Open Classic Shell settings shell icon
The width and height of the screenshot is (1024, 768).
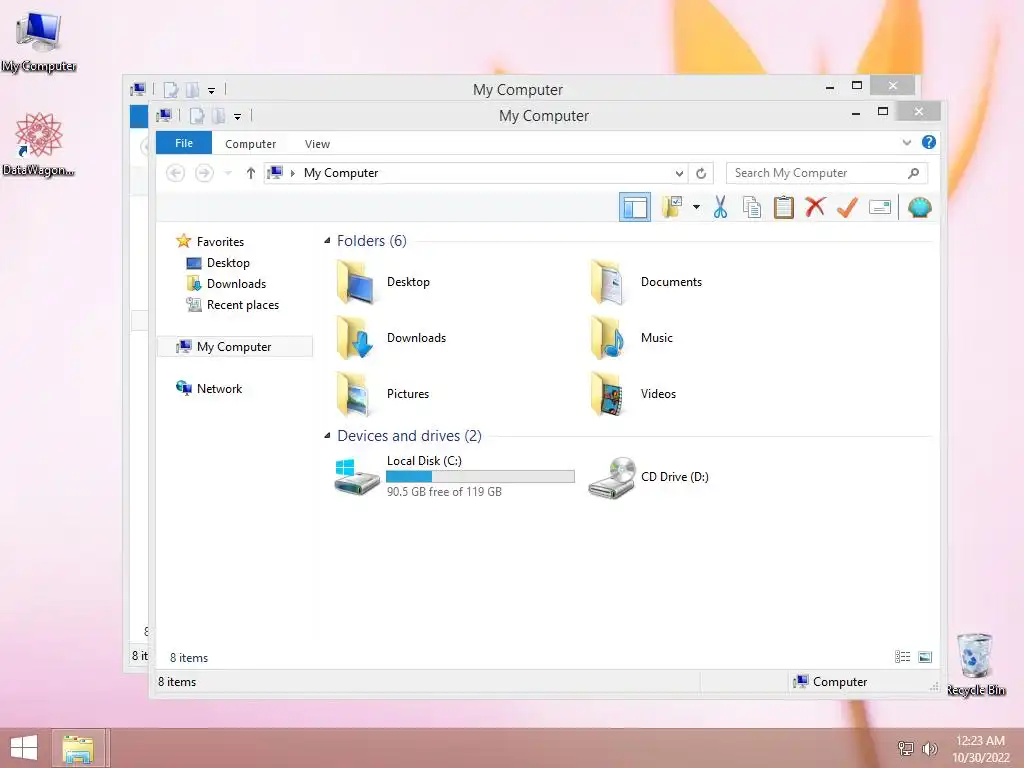coord(920,208)
